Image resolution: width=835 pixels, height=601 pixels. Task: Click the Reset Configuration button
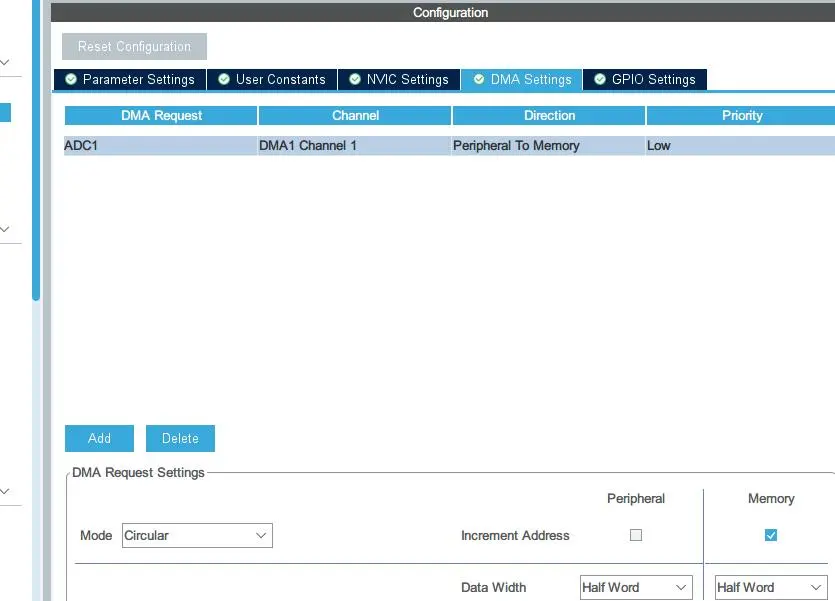click(x=134, y=47)
